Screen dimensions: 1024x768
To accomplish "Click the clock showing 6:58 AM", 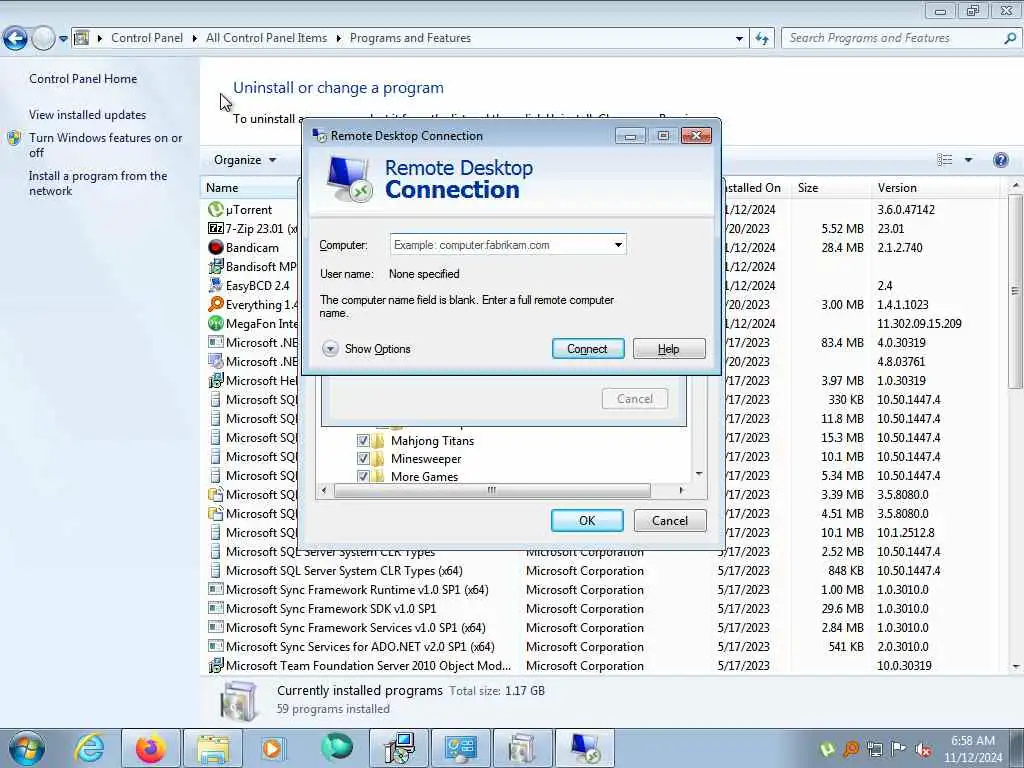I will 972,741.
